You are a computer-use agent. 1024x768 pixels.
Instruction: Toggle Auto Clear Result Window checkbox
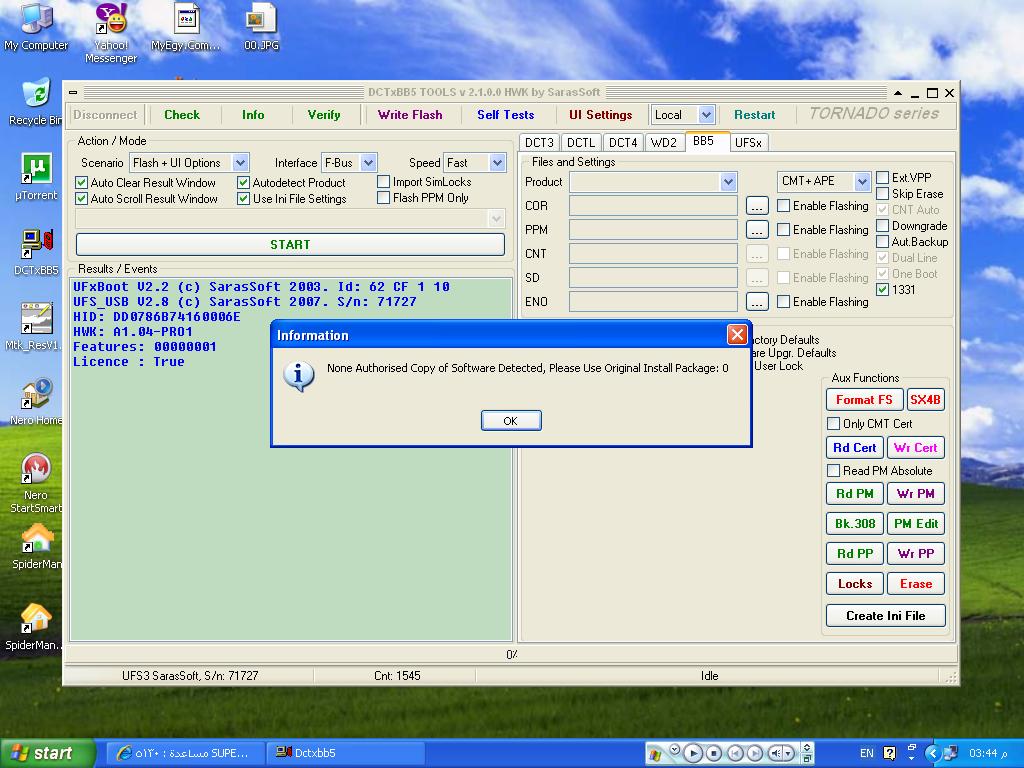tap(82, 182)
